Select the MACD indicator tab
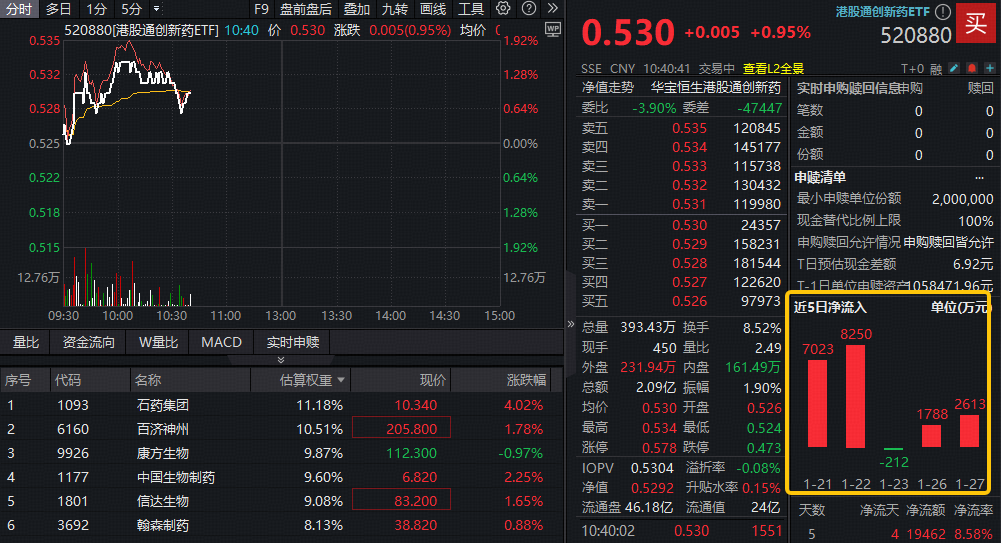The image size is (1001, 543). click(221, 342)
